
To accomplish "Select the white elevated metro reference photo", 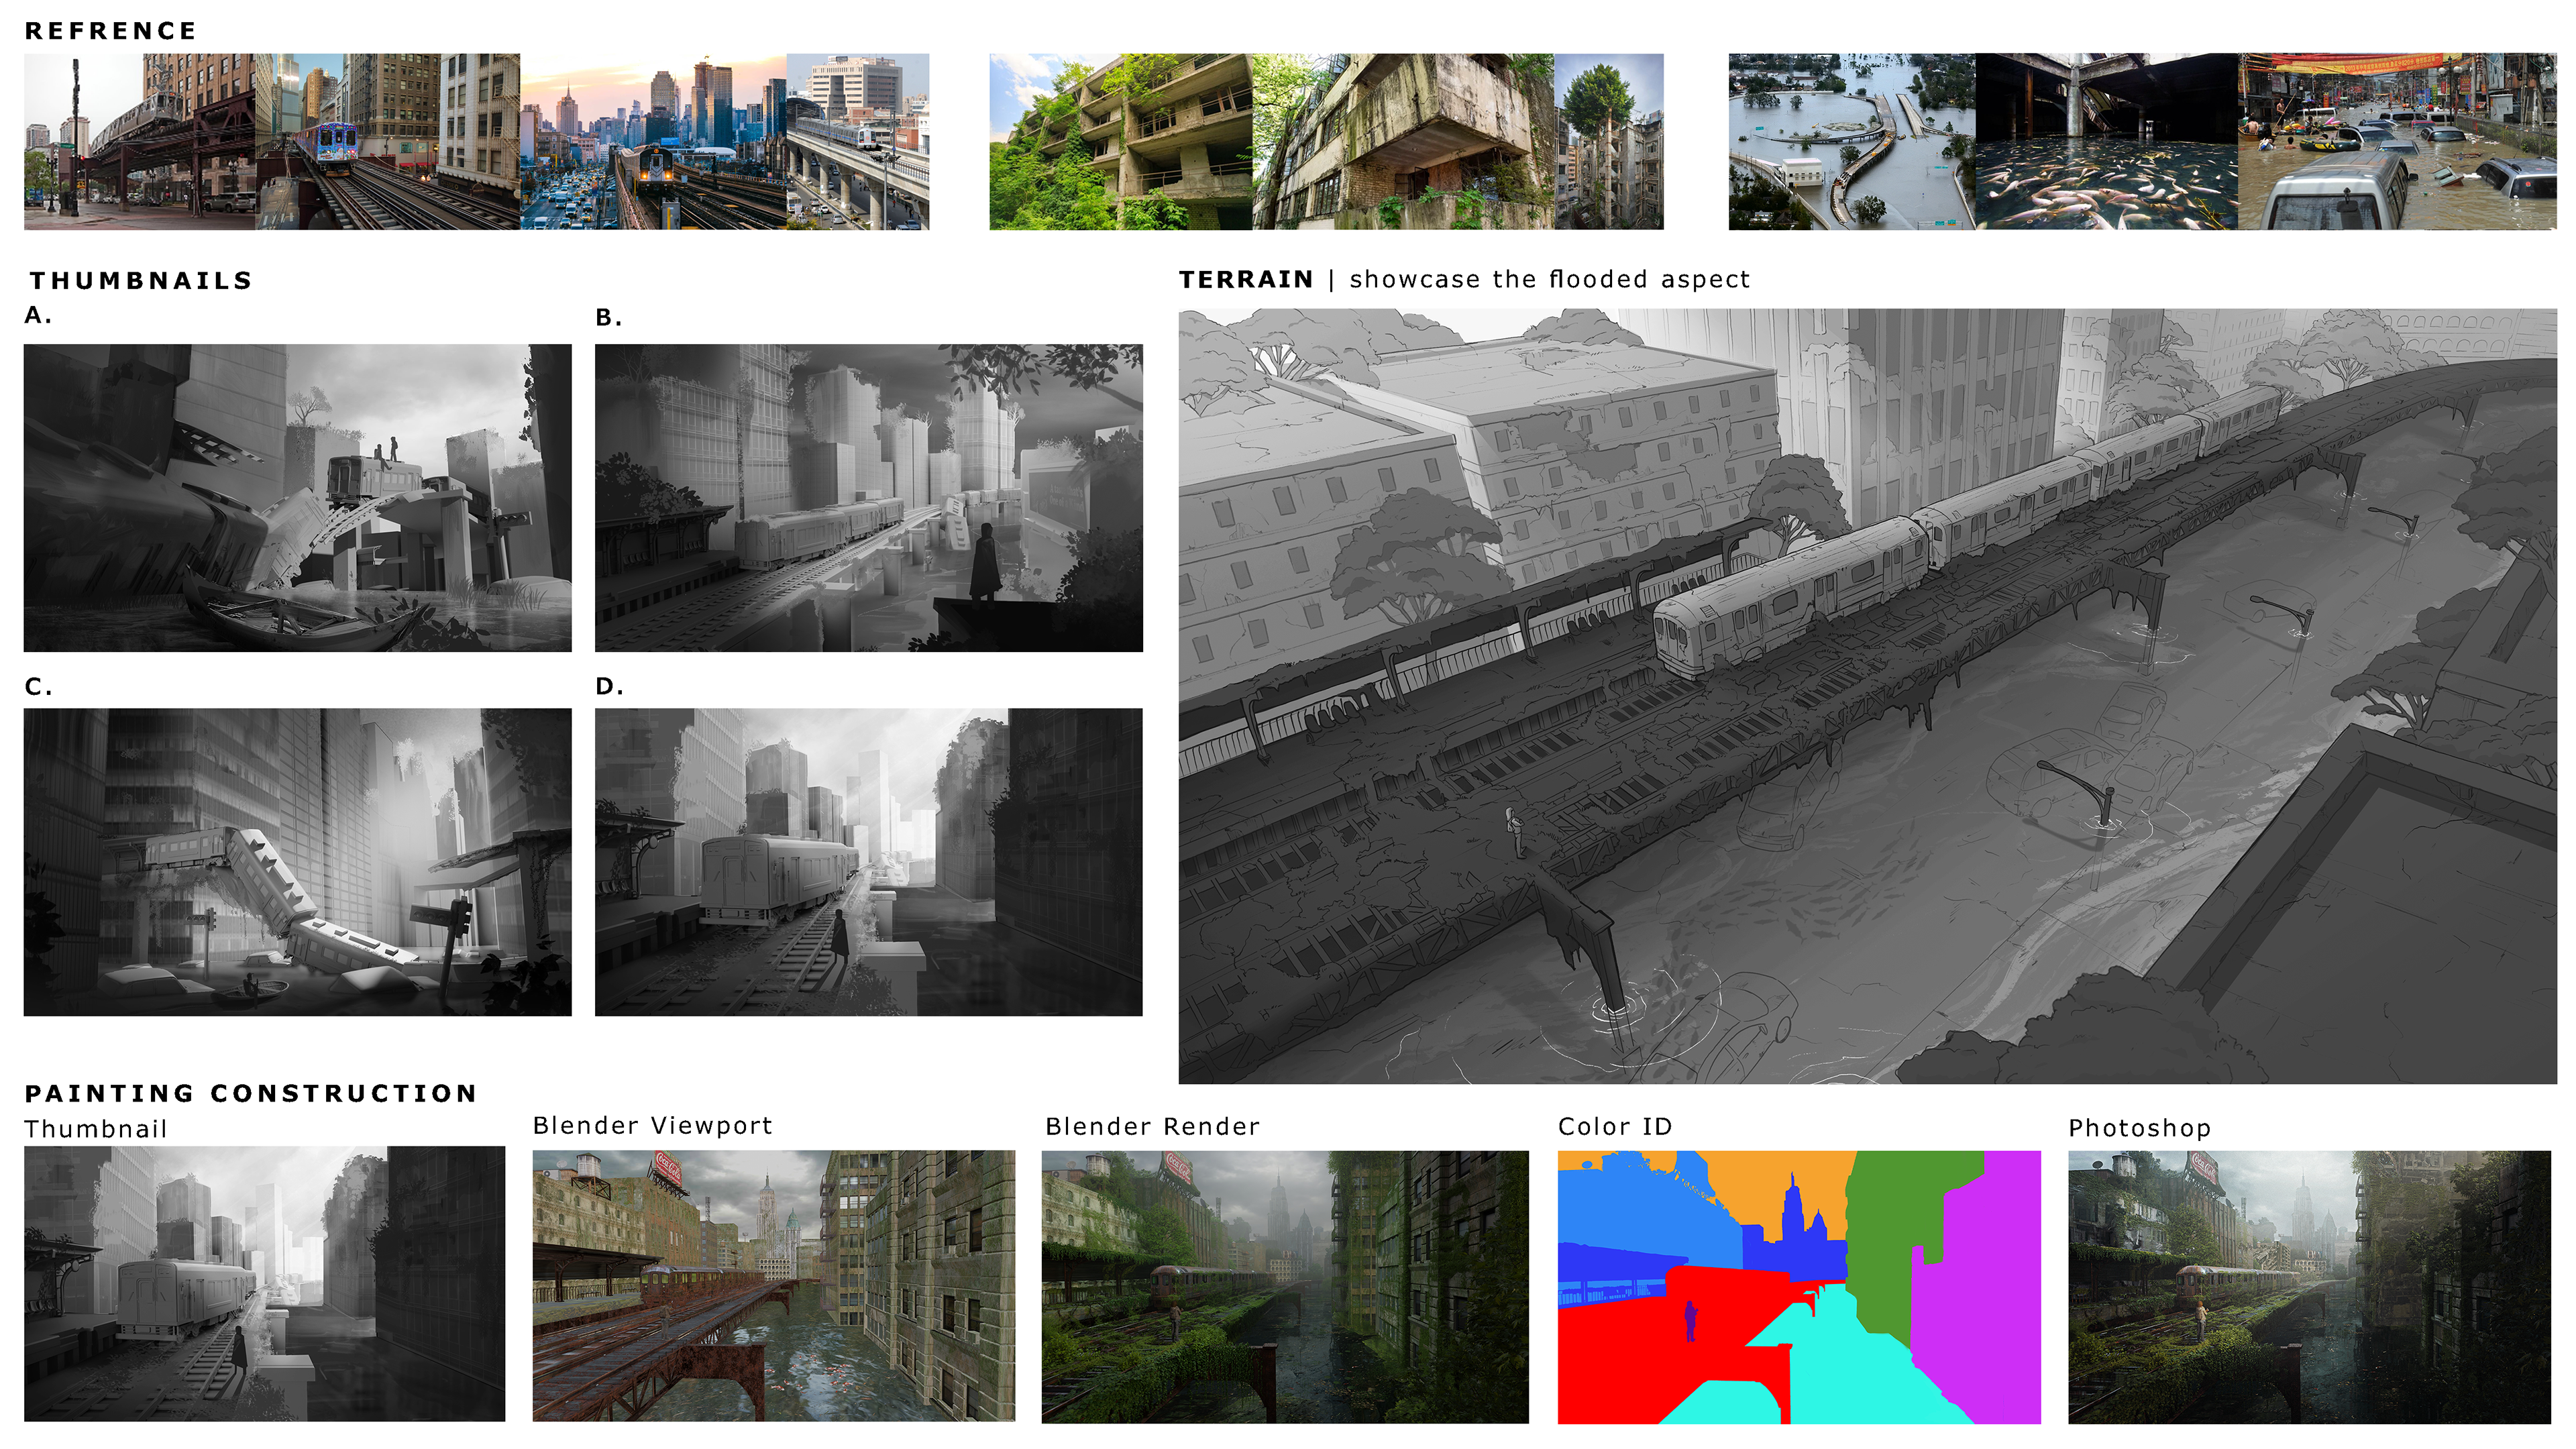I will 858,142.
